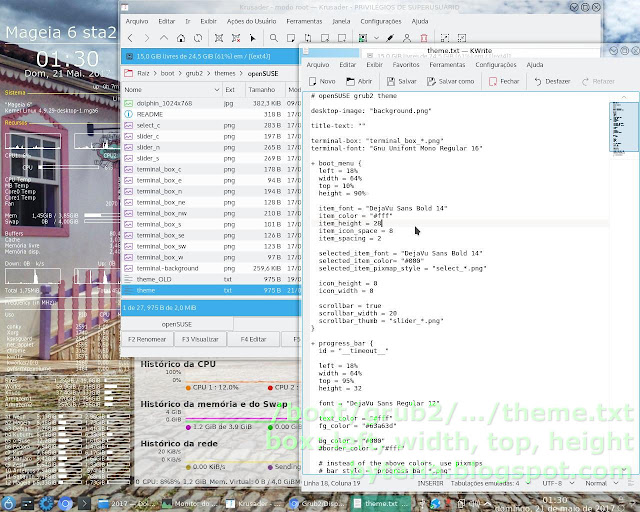Open Configurações menu in KWrite
640x512 pixels.
coord(496,65)
